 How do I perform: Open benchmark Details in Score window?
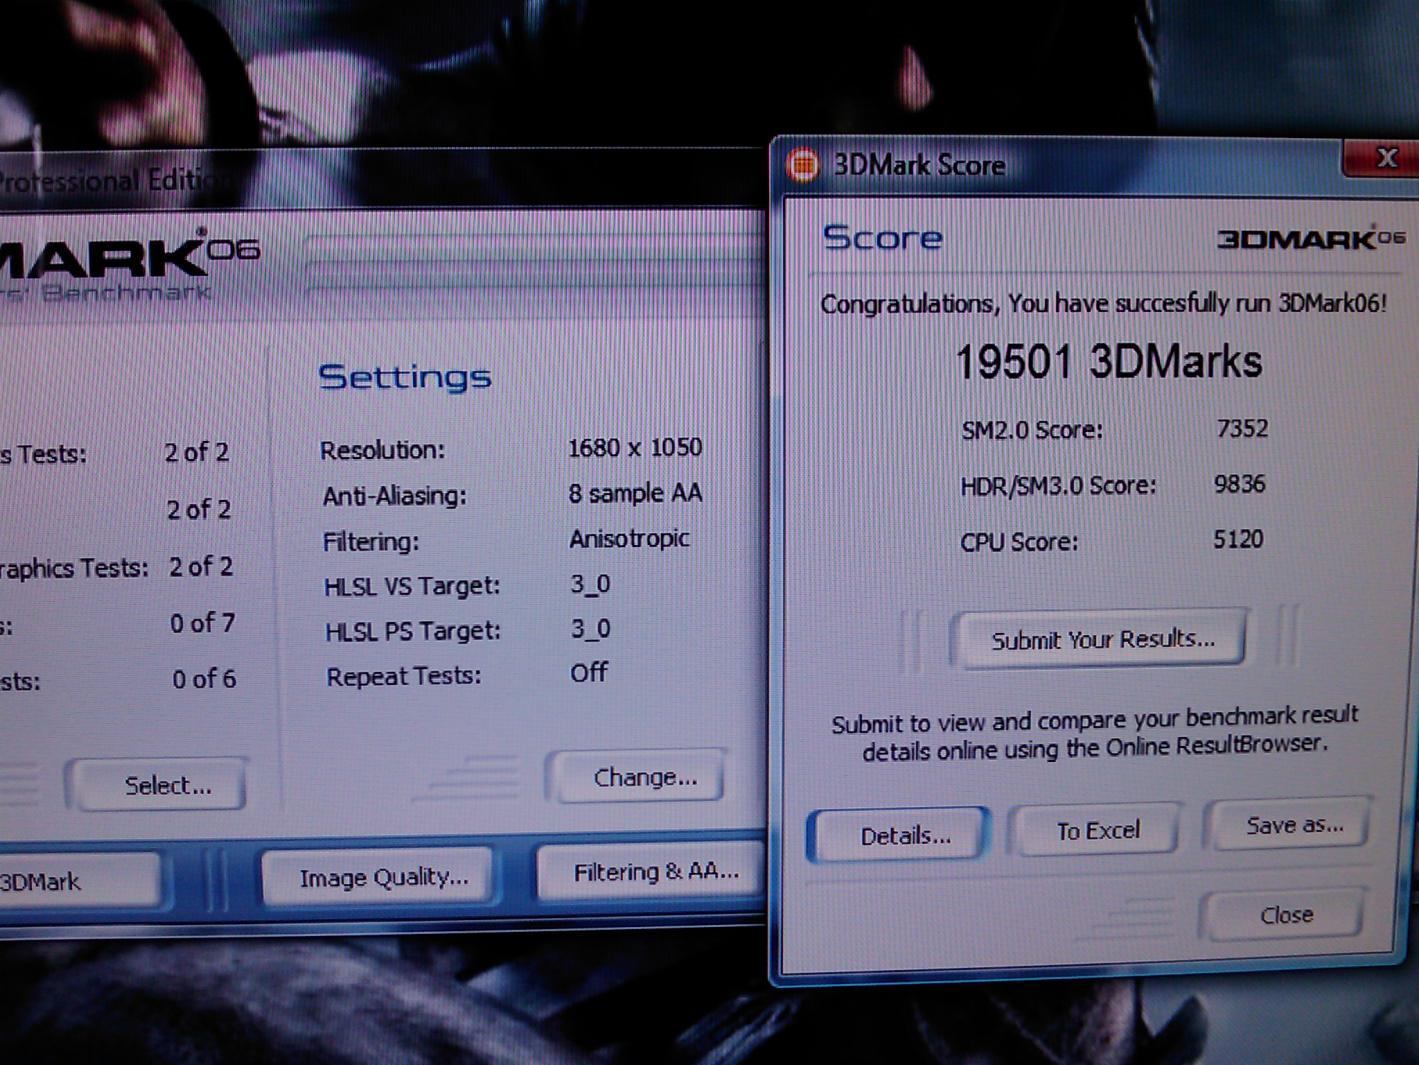pos(900,835)
